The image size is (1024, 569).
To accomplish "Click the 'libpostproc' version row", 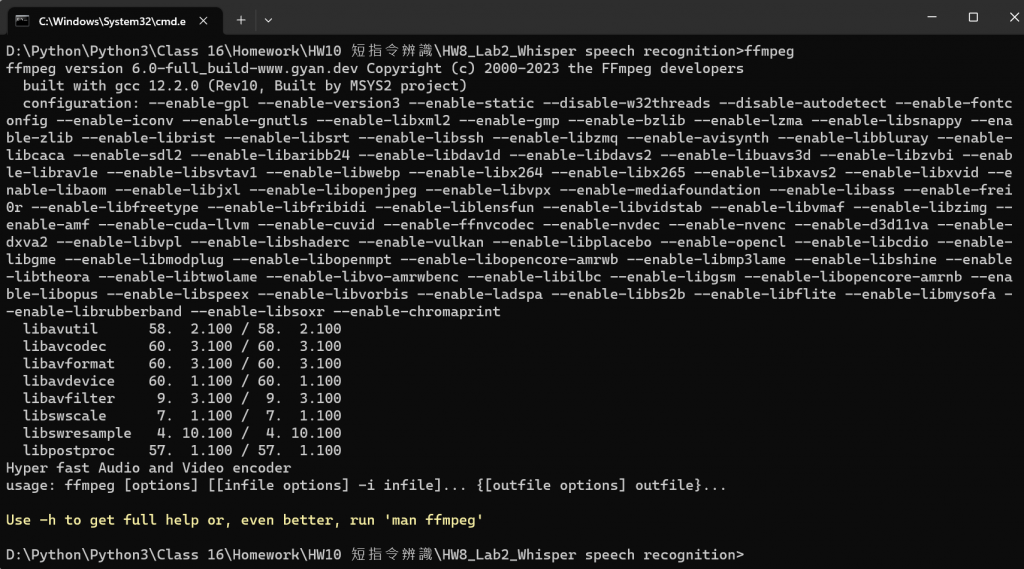I will pyautogui.click(x=182, y=450).
